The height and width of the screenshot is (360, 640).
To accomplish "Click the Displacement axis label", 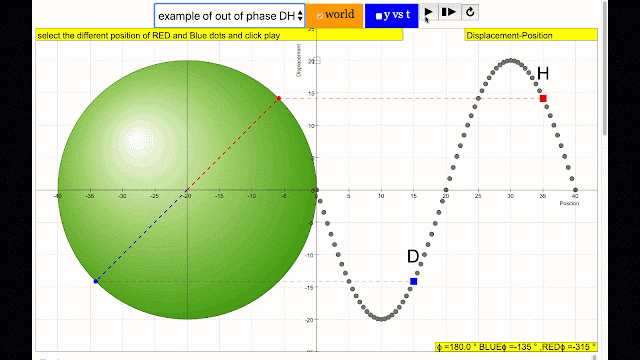I will (299, 60).
